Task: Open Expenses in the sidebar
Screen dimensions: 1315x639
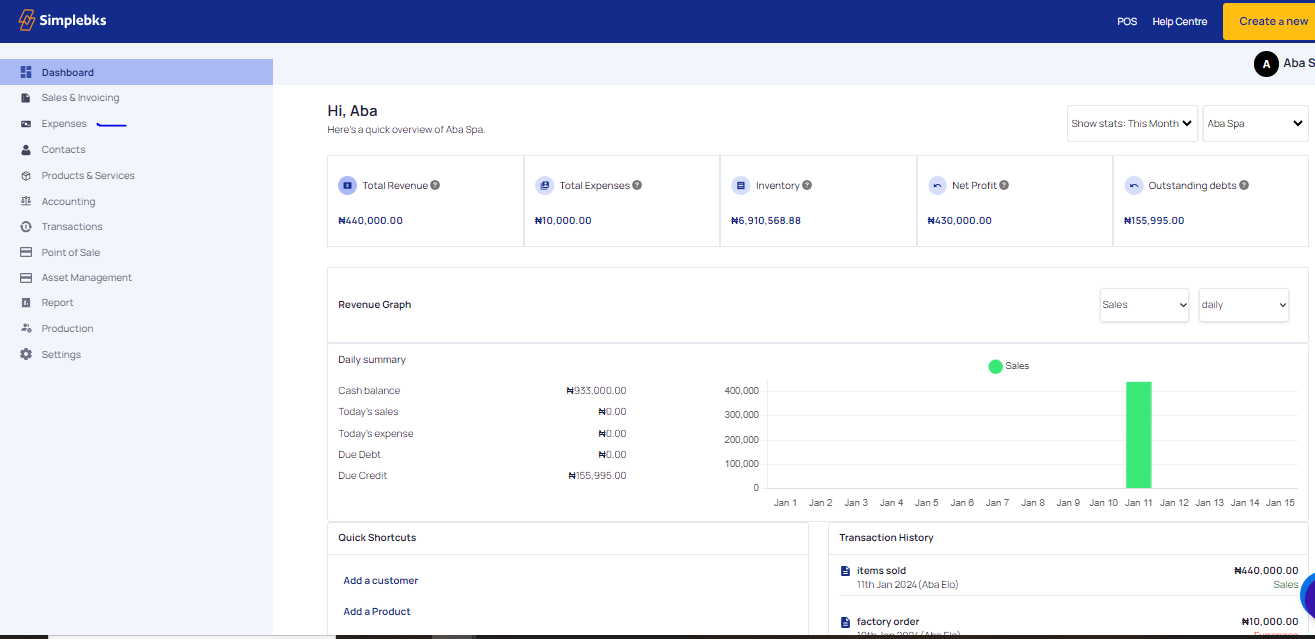Action: 64,124
